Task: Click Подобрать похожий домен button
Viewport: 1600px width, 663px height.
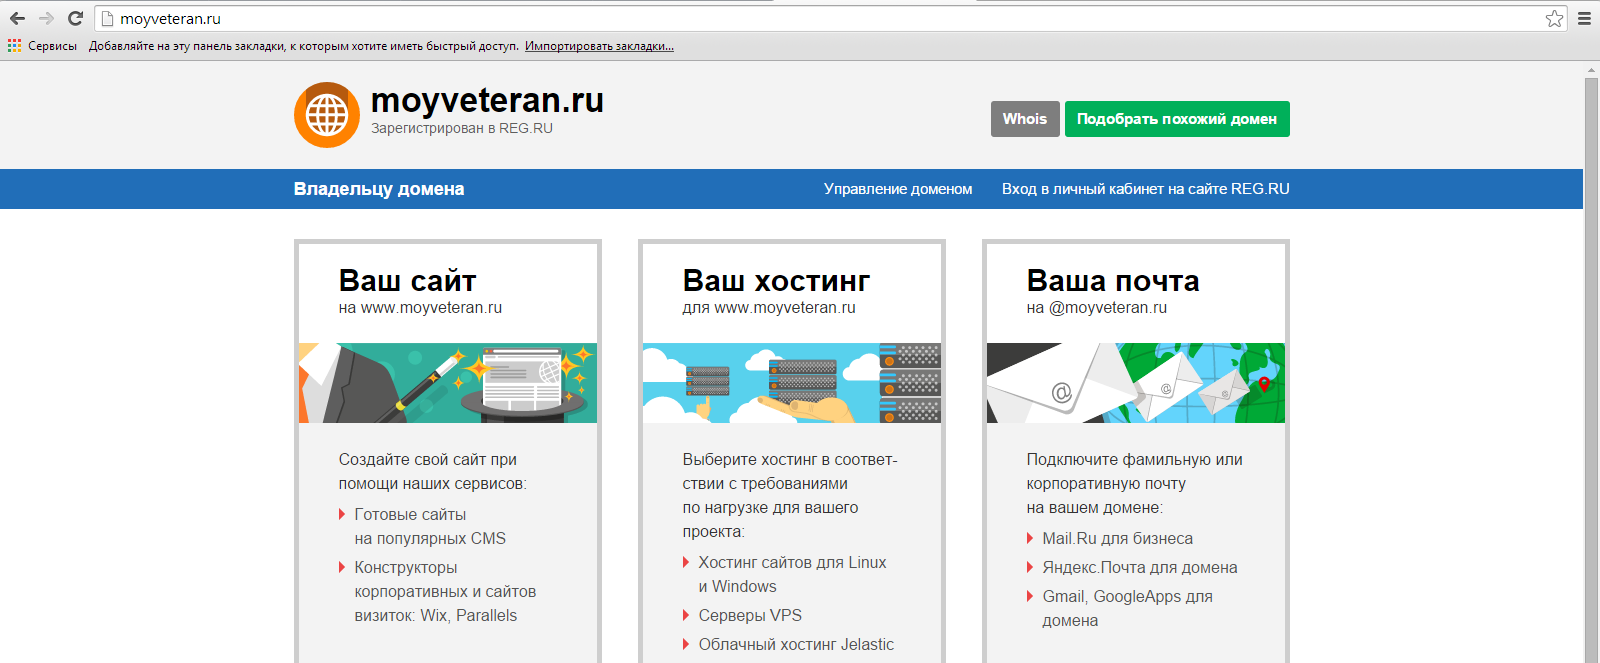Action: (x=1177, y=119)
